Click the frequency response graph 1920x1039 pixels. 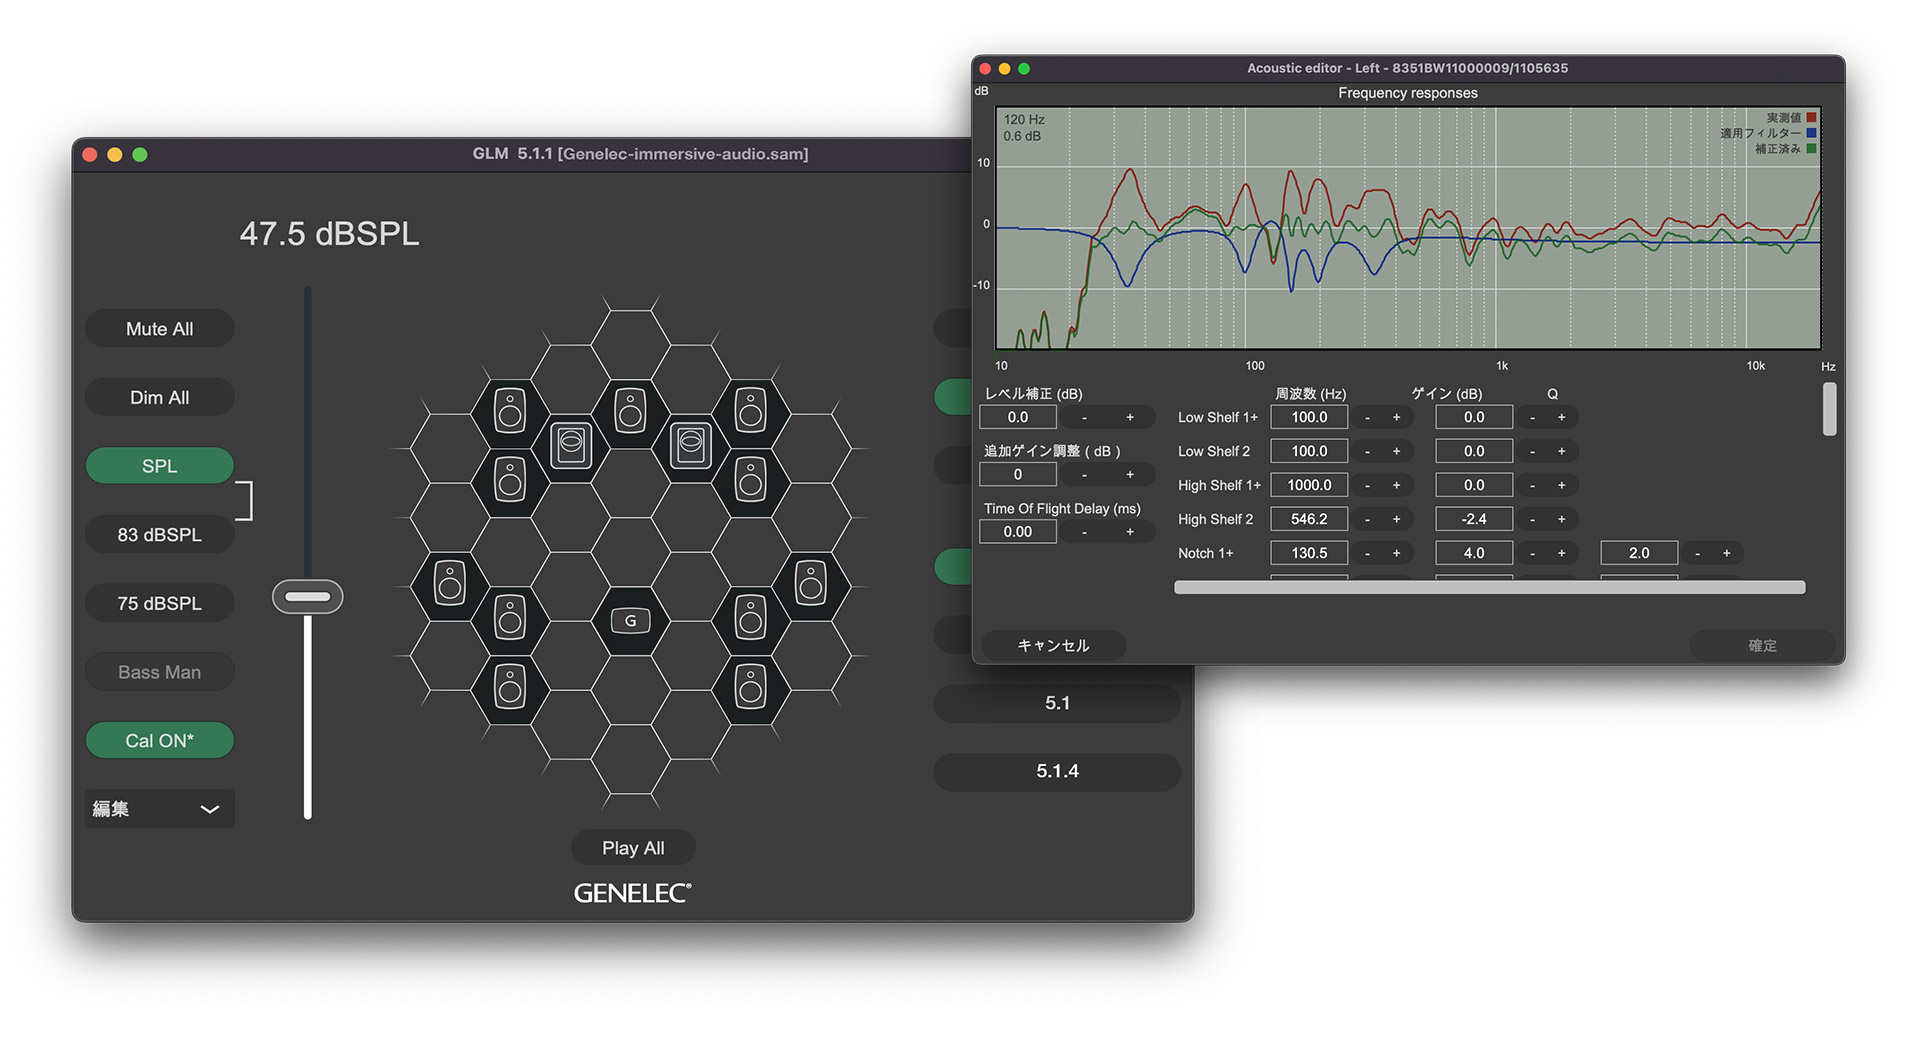click(1408, 228)
